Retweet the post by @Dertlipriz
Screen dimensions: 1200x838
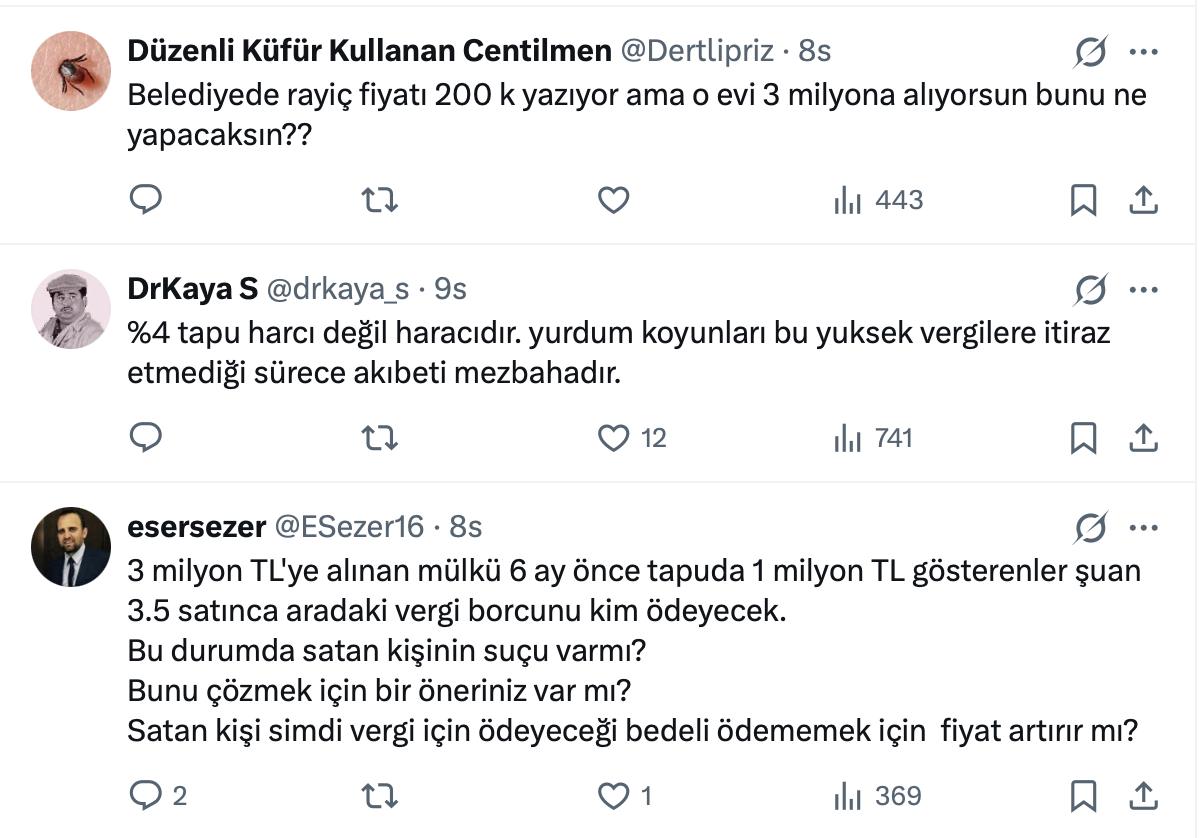379,200
